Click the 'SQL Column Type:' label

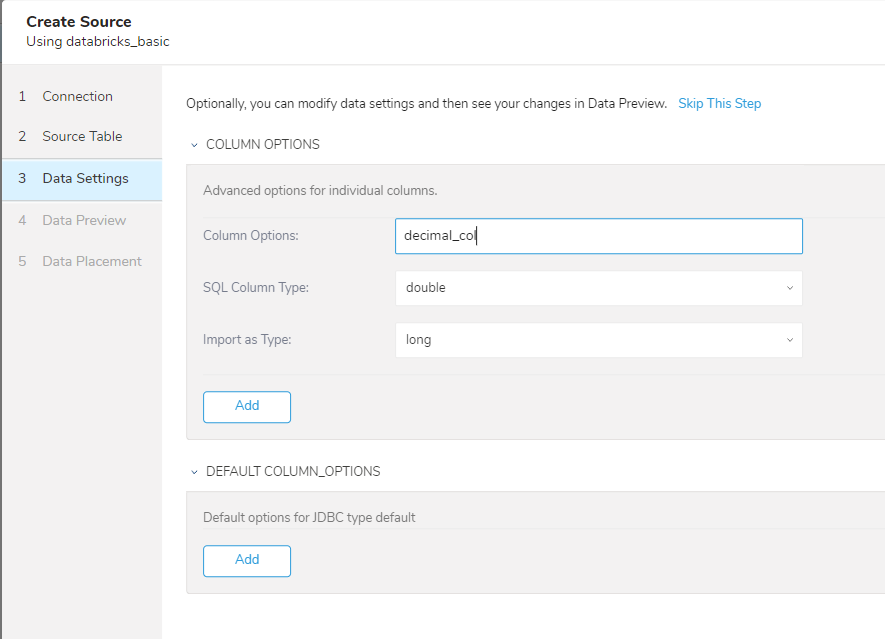click(255, 288)
